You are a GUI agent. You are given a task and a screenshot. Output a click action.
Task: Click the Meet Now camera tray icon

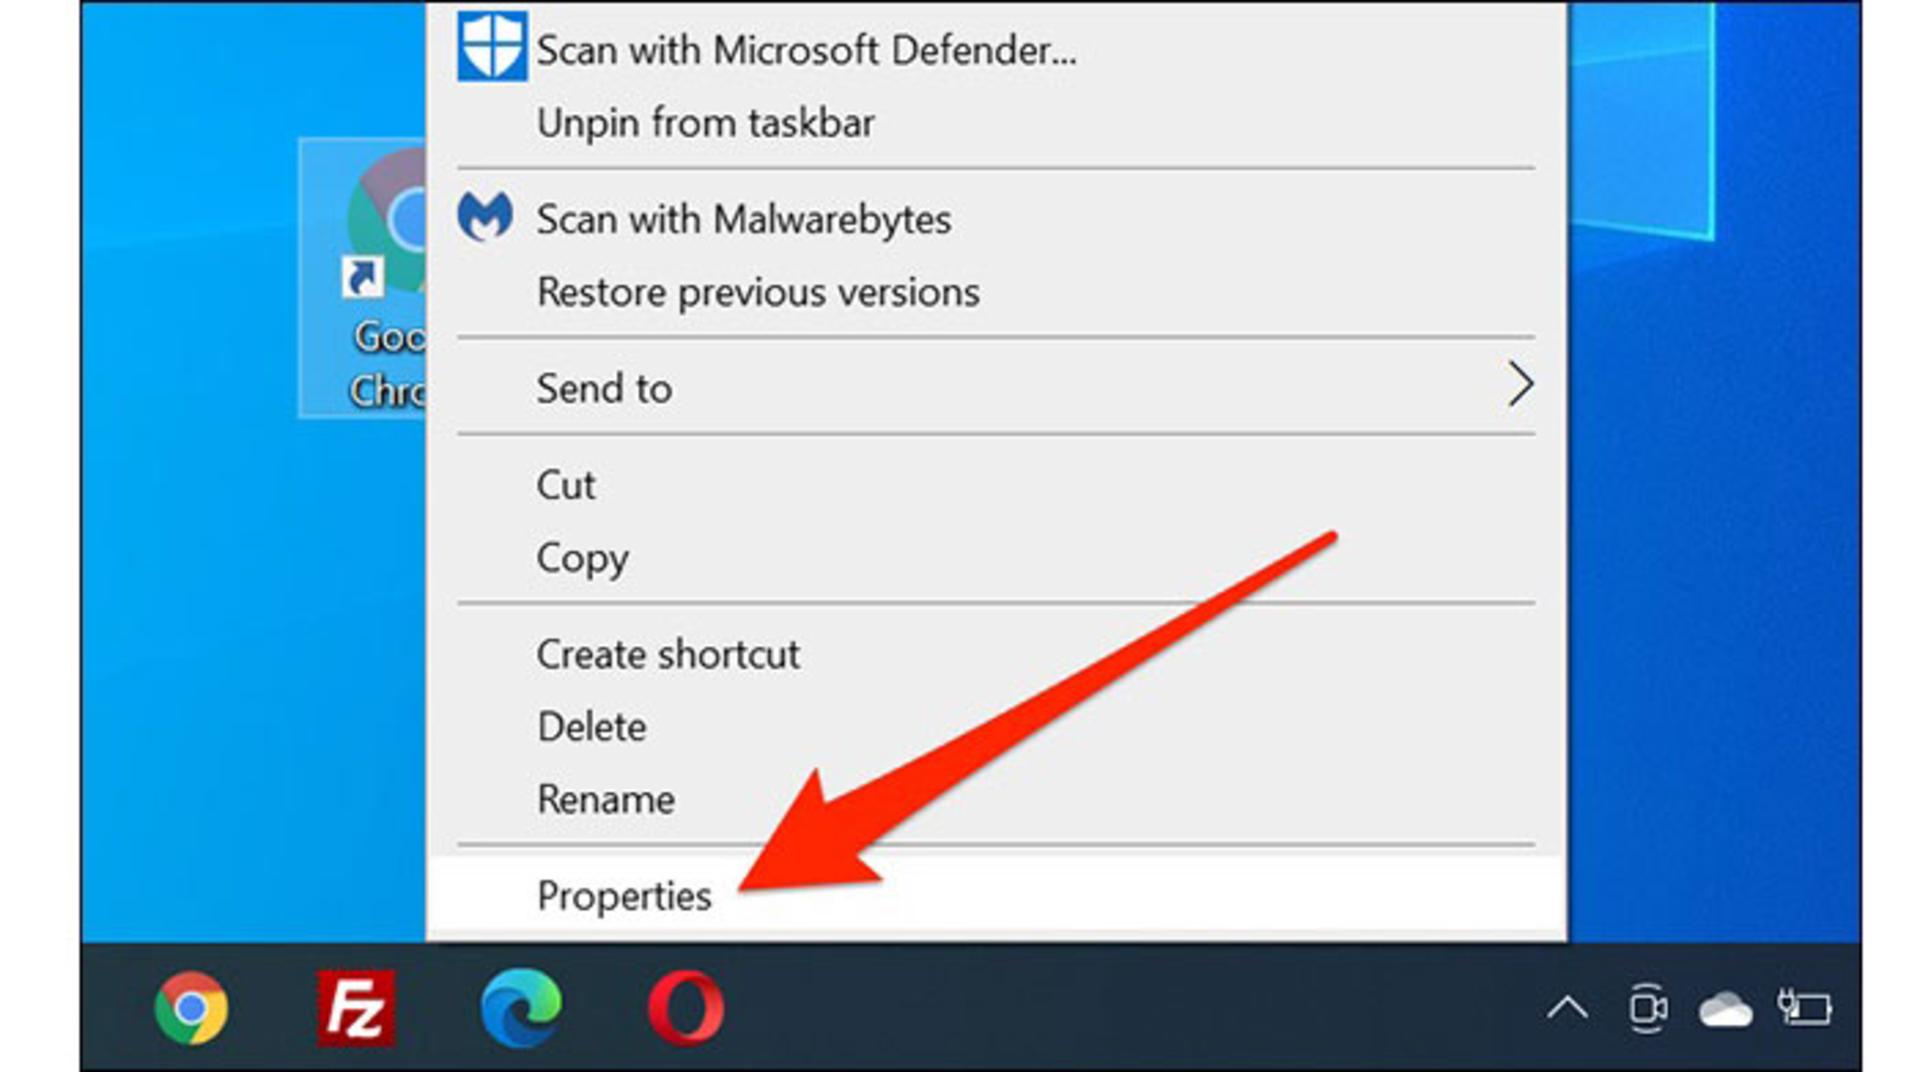(x=1647, y=1008)
